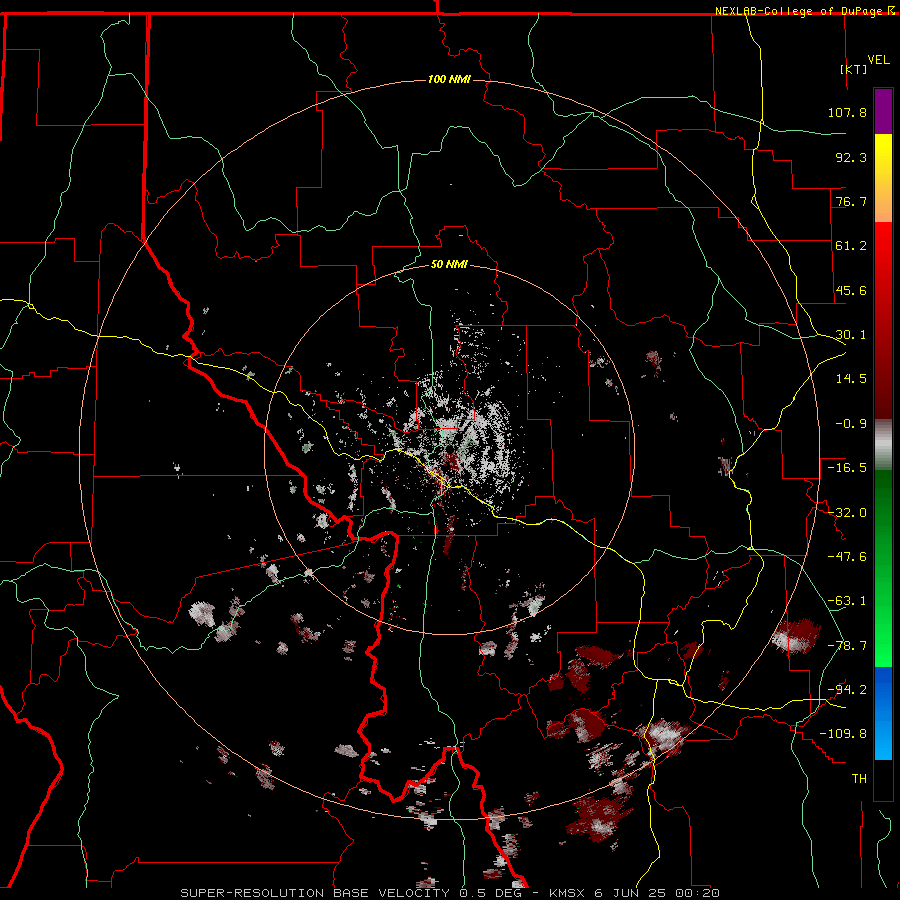Click the purple segment of the color bar
Screen dimensions: 900x900
[x=883, y=111]
